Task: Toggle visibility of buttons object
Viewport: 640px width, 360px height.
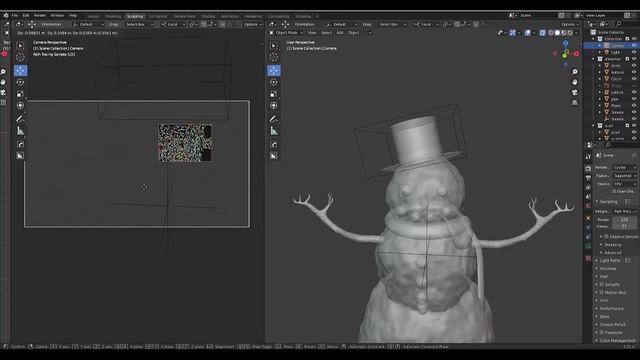Action: click(x=634, y=72)
